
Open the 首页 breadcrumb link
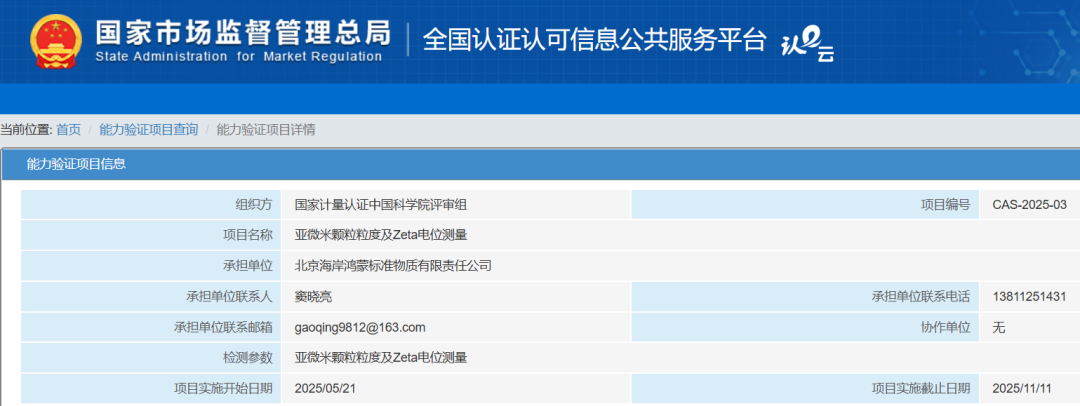[x=68, y=130]
